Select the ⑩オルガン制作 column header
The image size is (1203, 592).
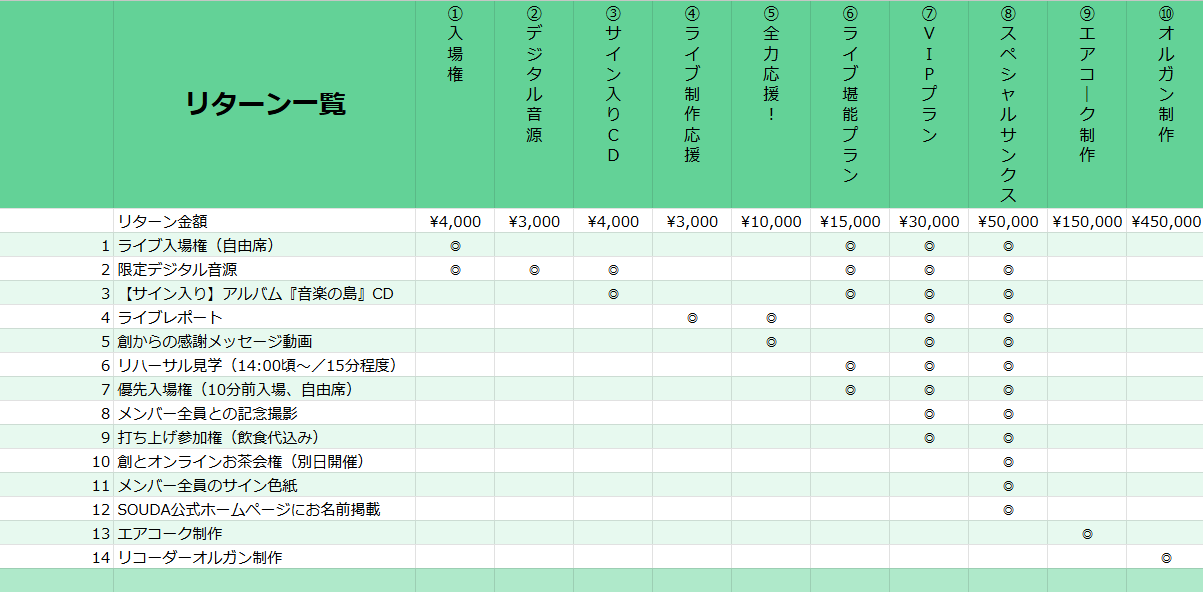tap(1166, 100)
